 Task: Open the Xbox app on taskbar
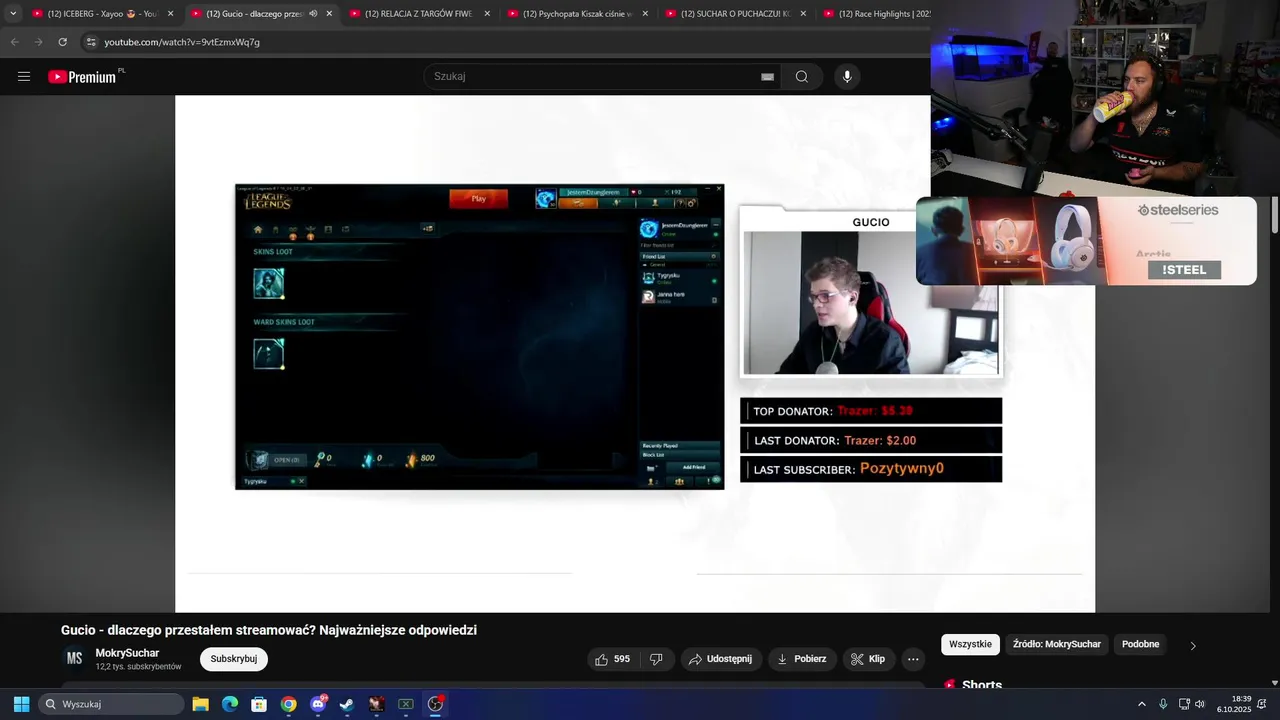pos(406,704)
